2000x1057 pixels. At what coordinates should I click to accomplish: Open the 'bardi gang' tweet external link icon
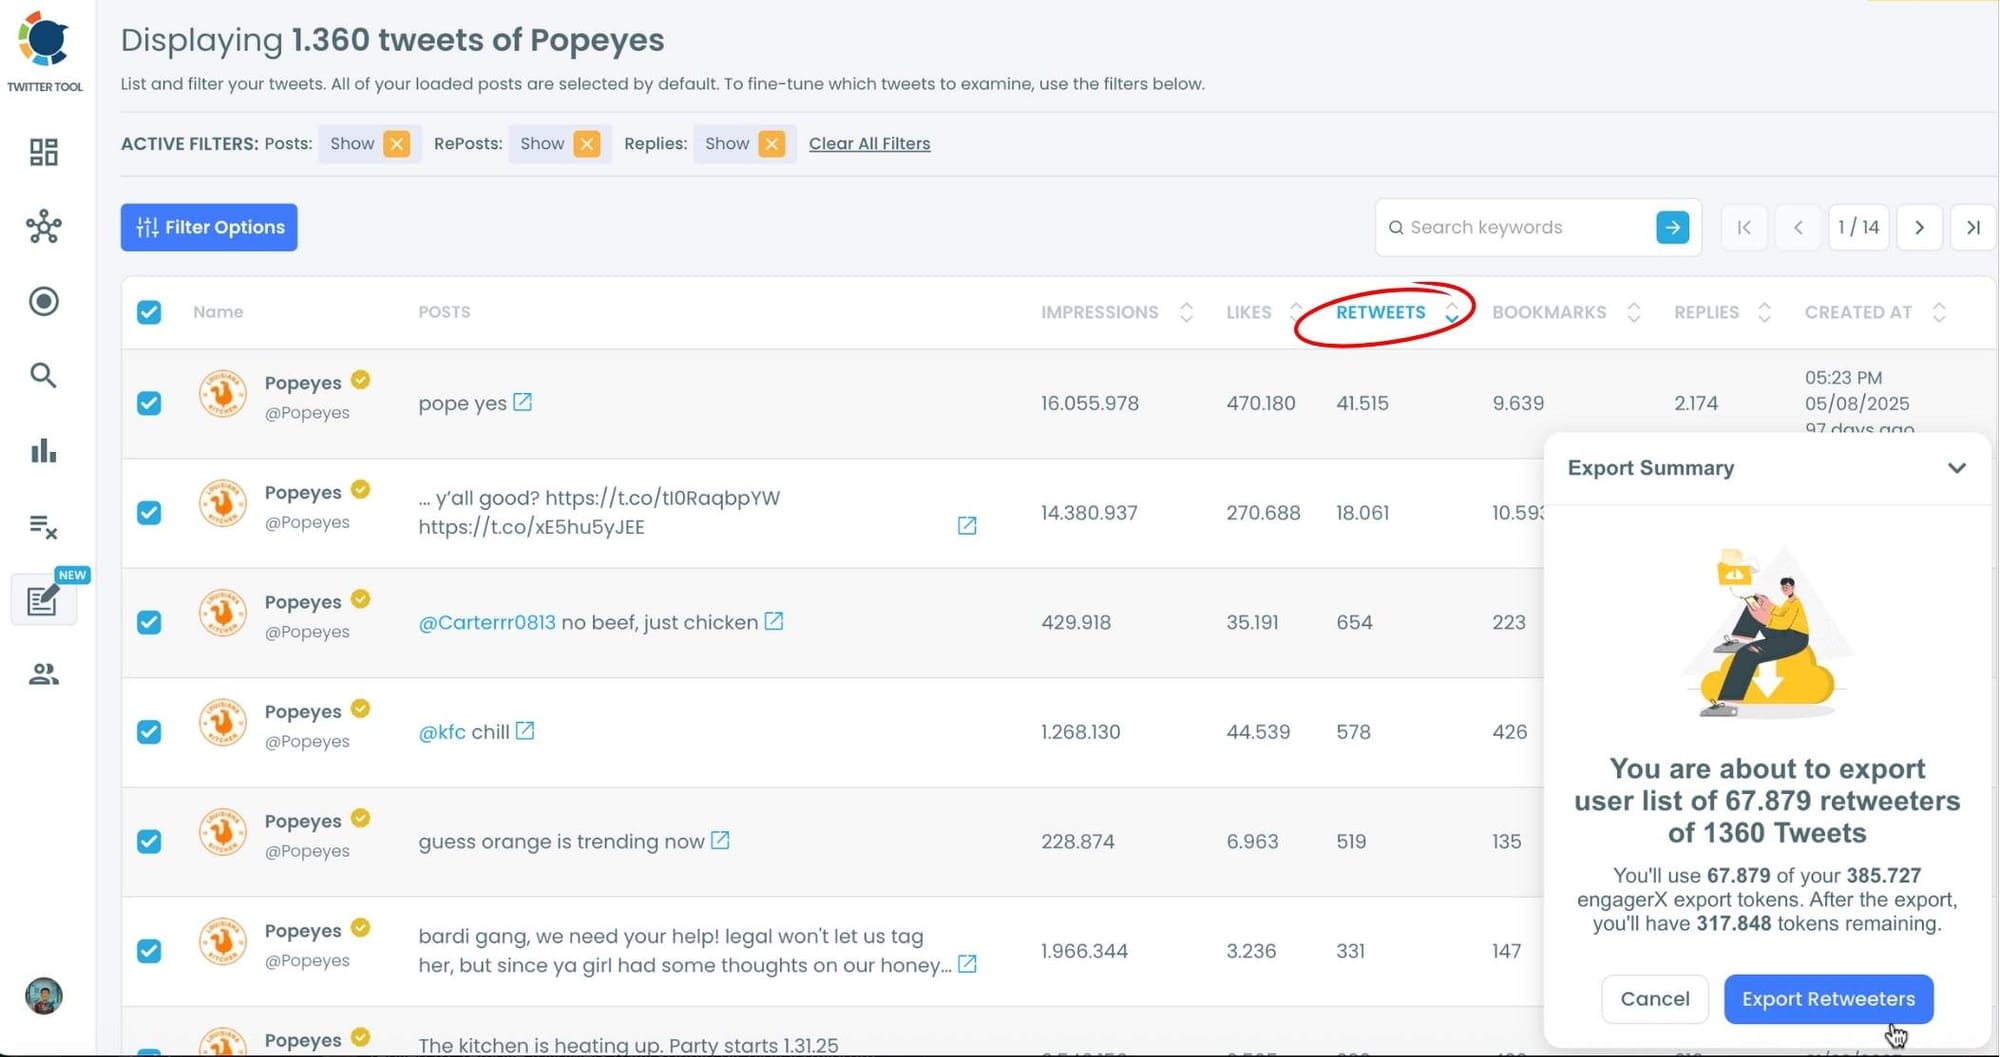(x=967, y=964)
